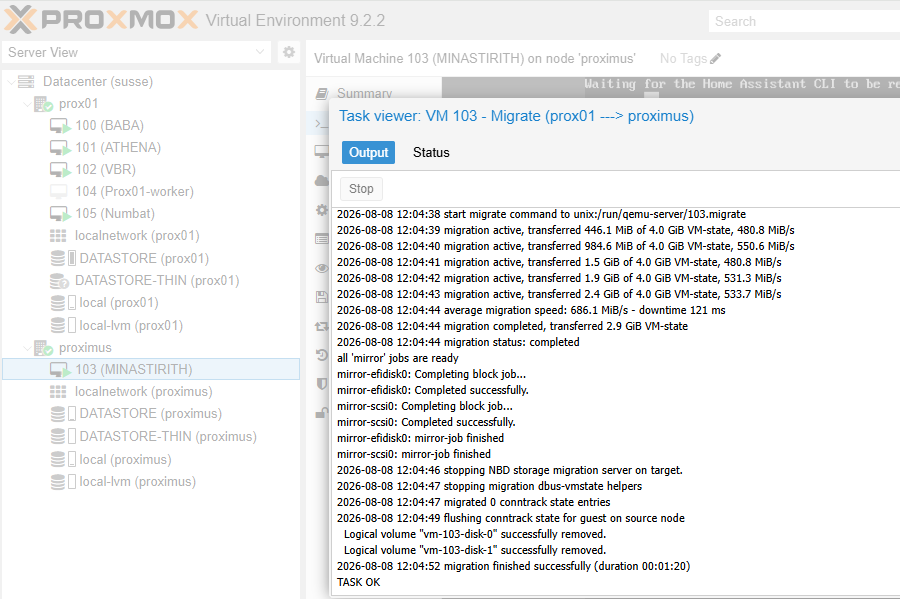This screenshot has width=900, height=599.
Task: Click 'Virtual Environment 9.2.2' version text
Action: [296, 21]
